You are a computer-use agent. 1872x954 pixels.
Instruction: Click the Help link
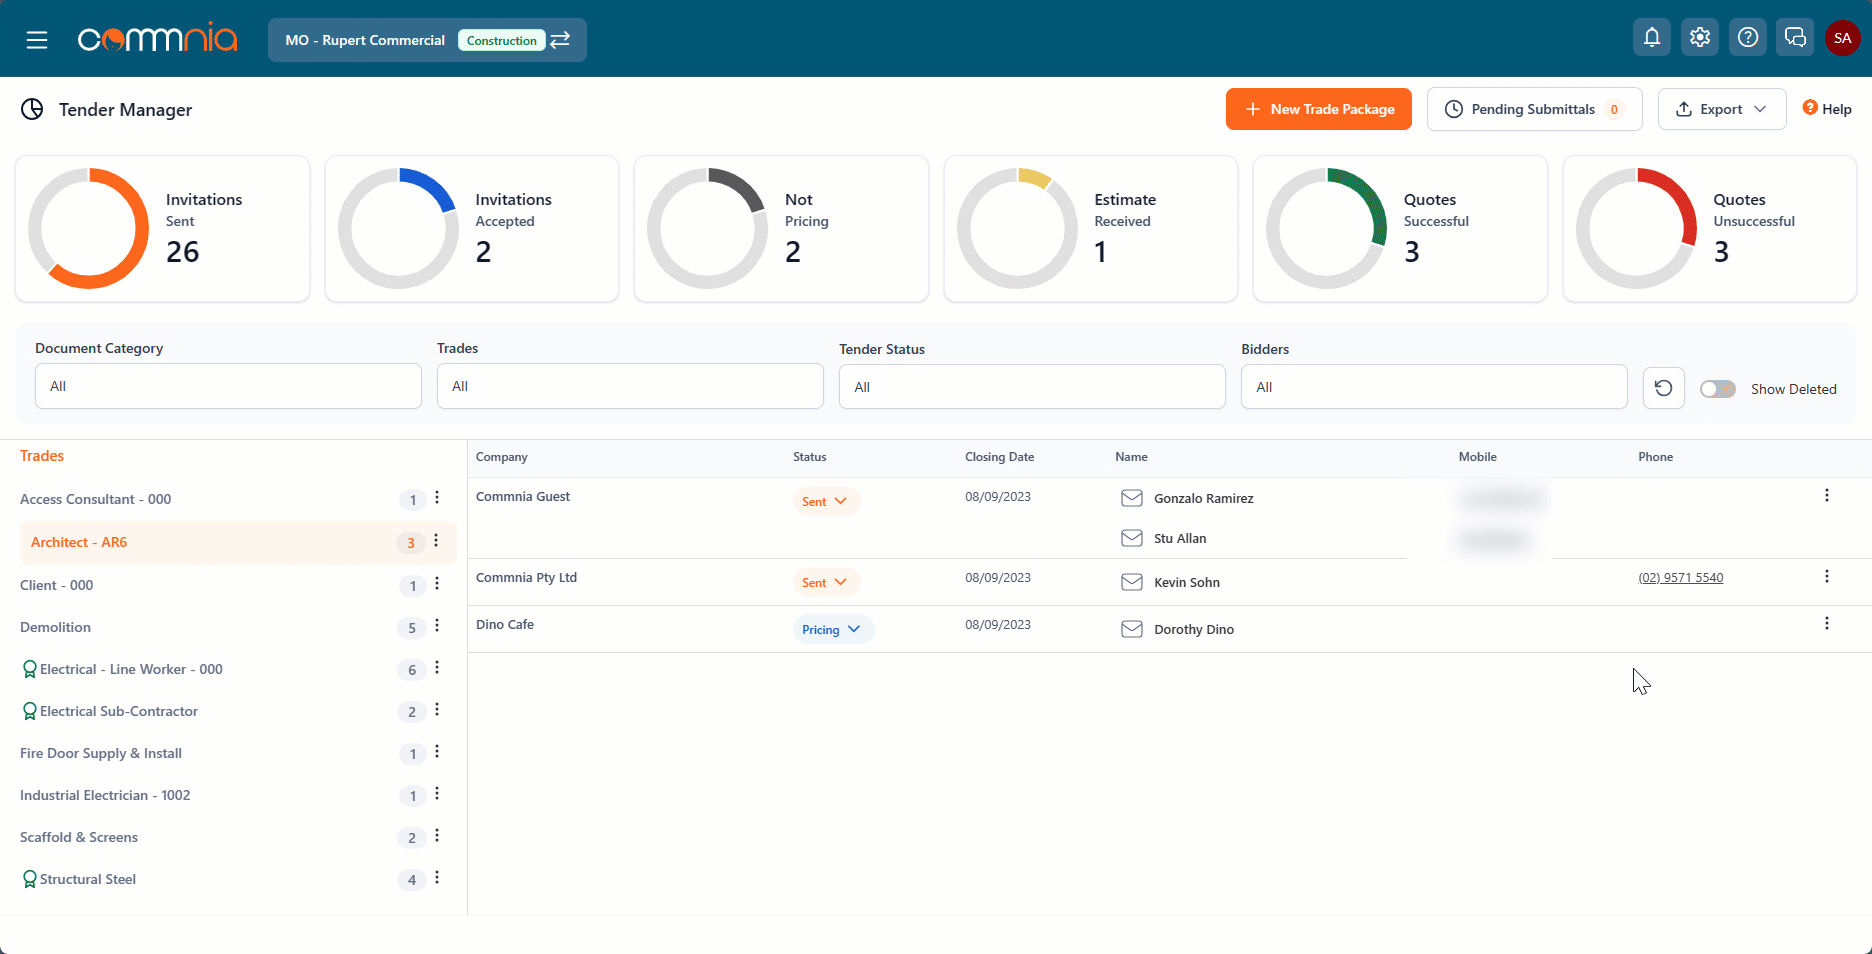(1827, 109)
